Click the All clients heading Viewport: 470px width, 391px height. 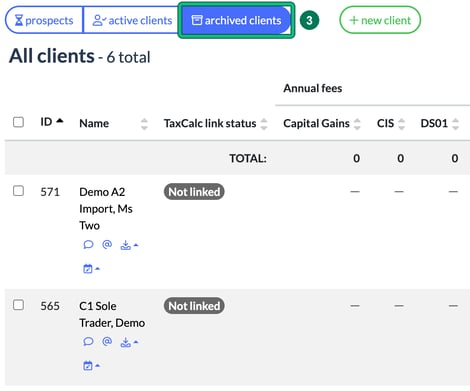pyautogui.click(x=52, y=56)
